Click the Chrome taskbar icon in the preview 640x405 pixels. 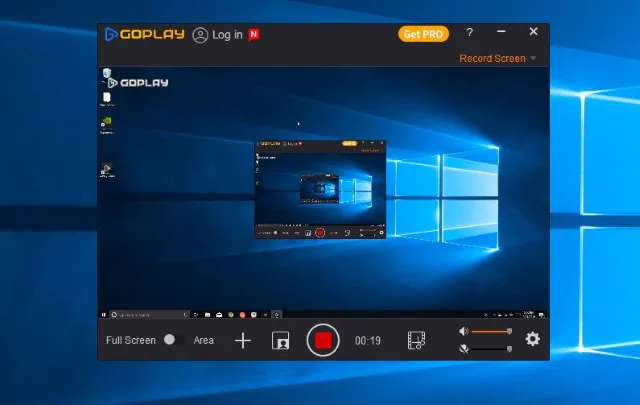(231, 315)
